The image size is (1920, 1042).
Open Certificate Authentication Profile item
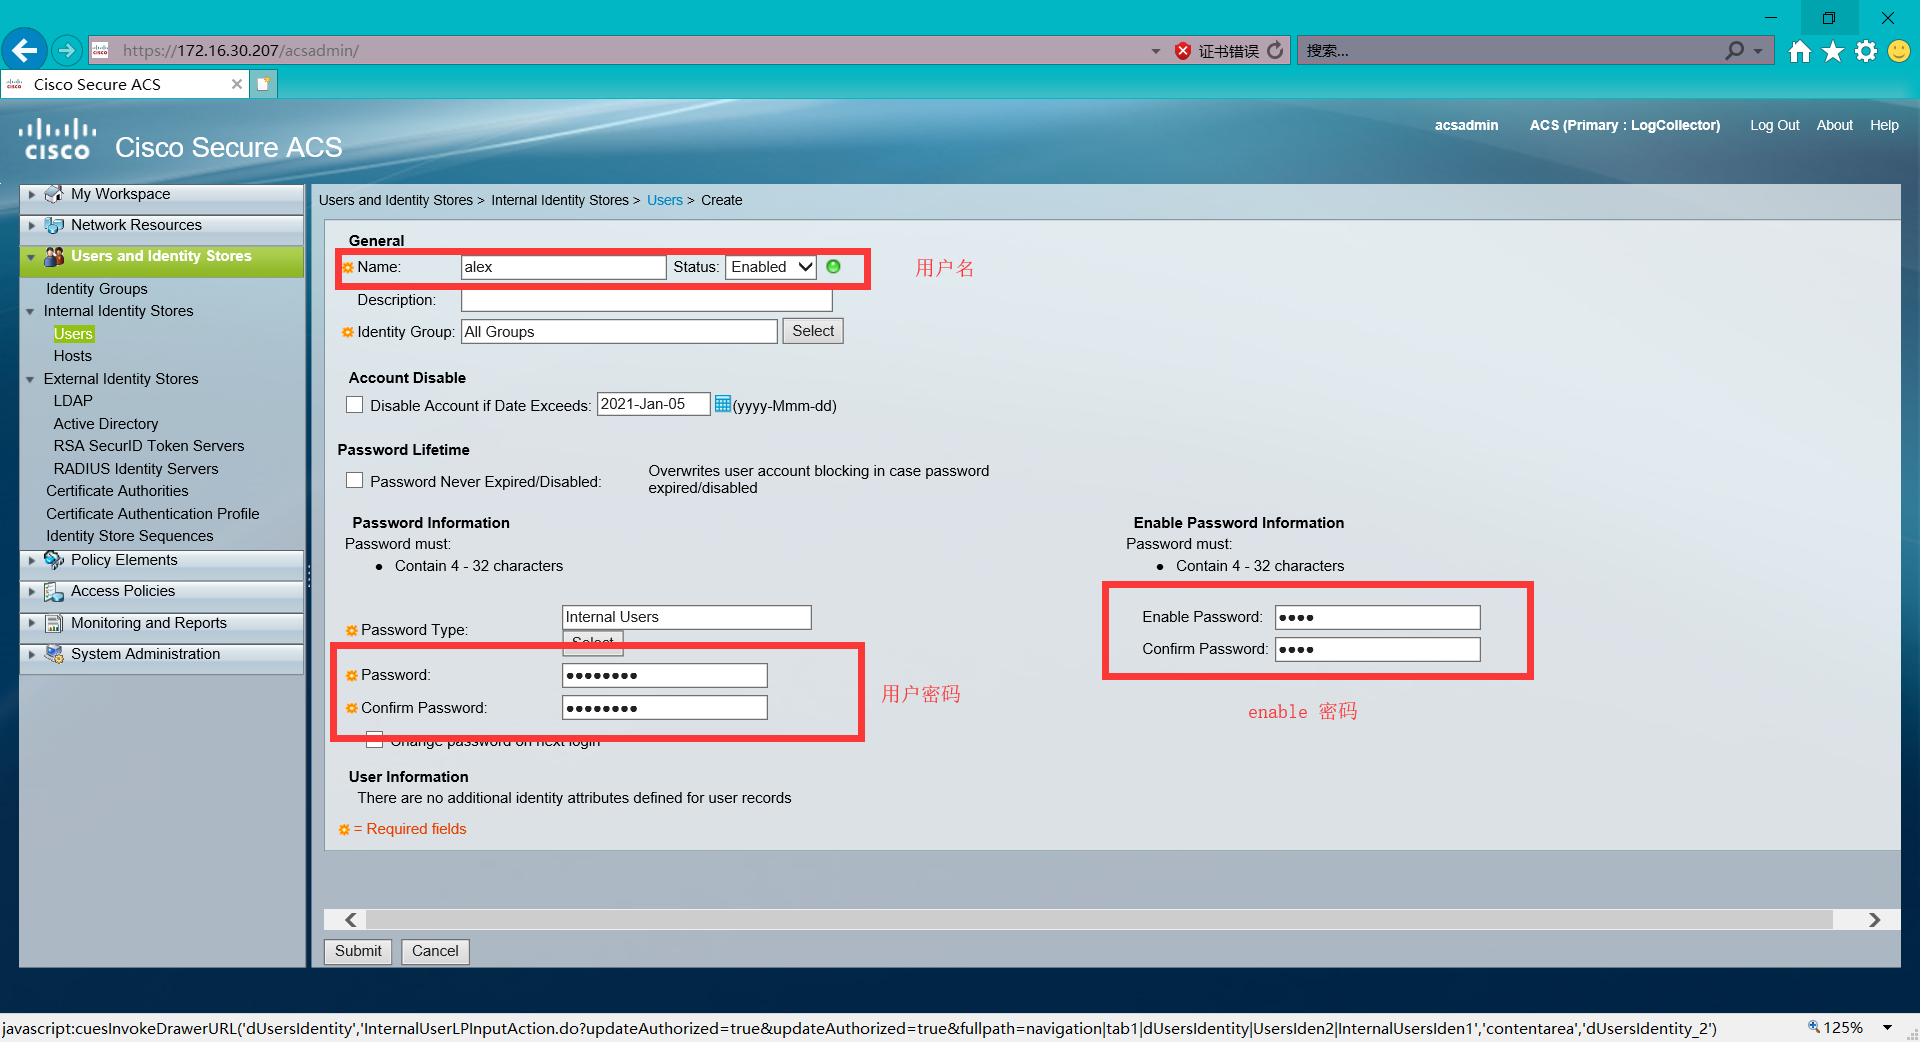153,514
